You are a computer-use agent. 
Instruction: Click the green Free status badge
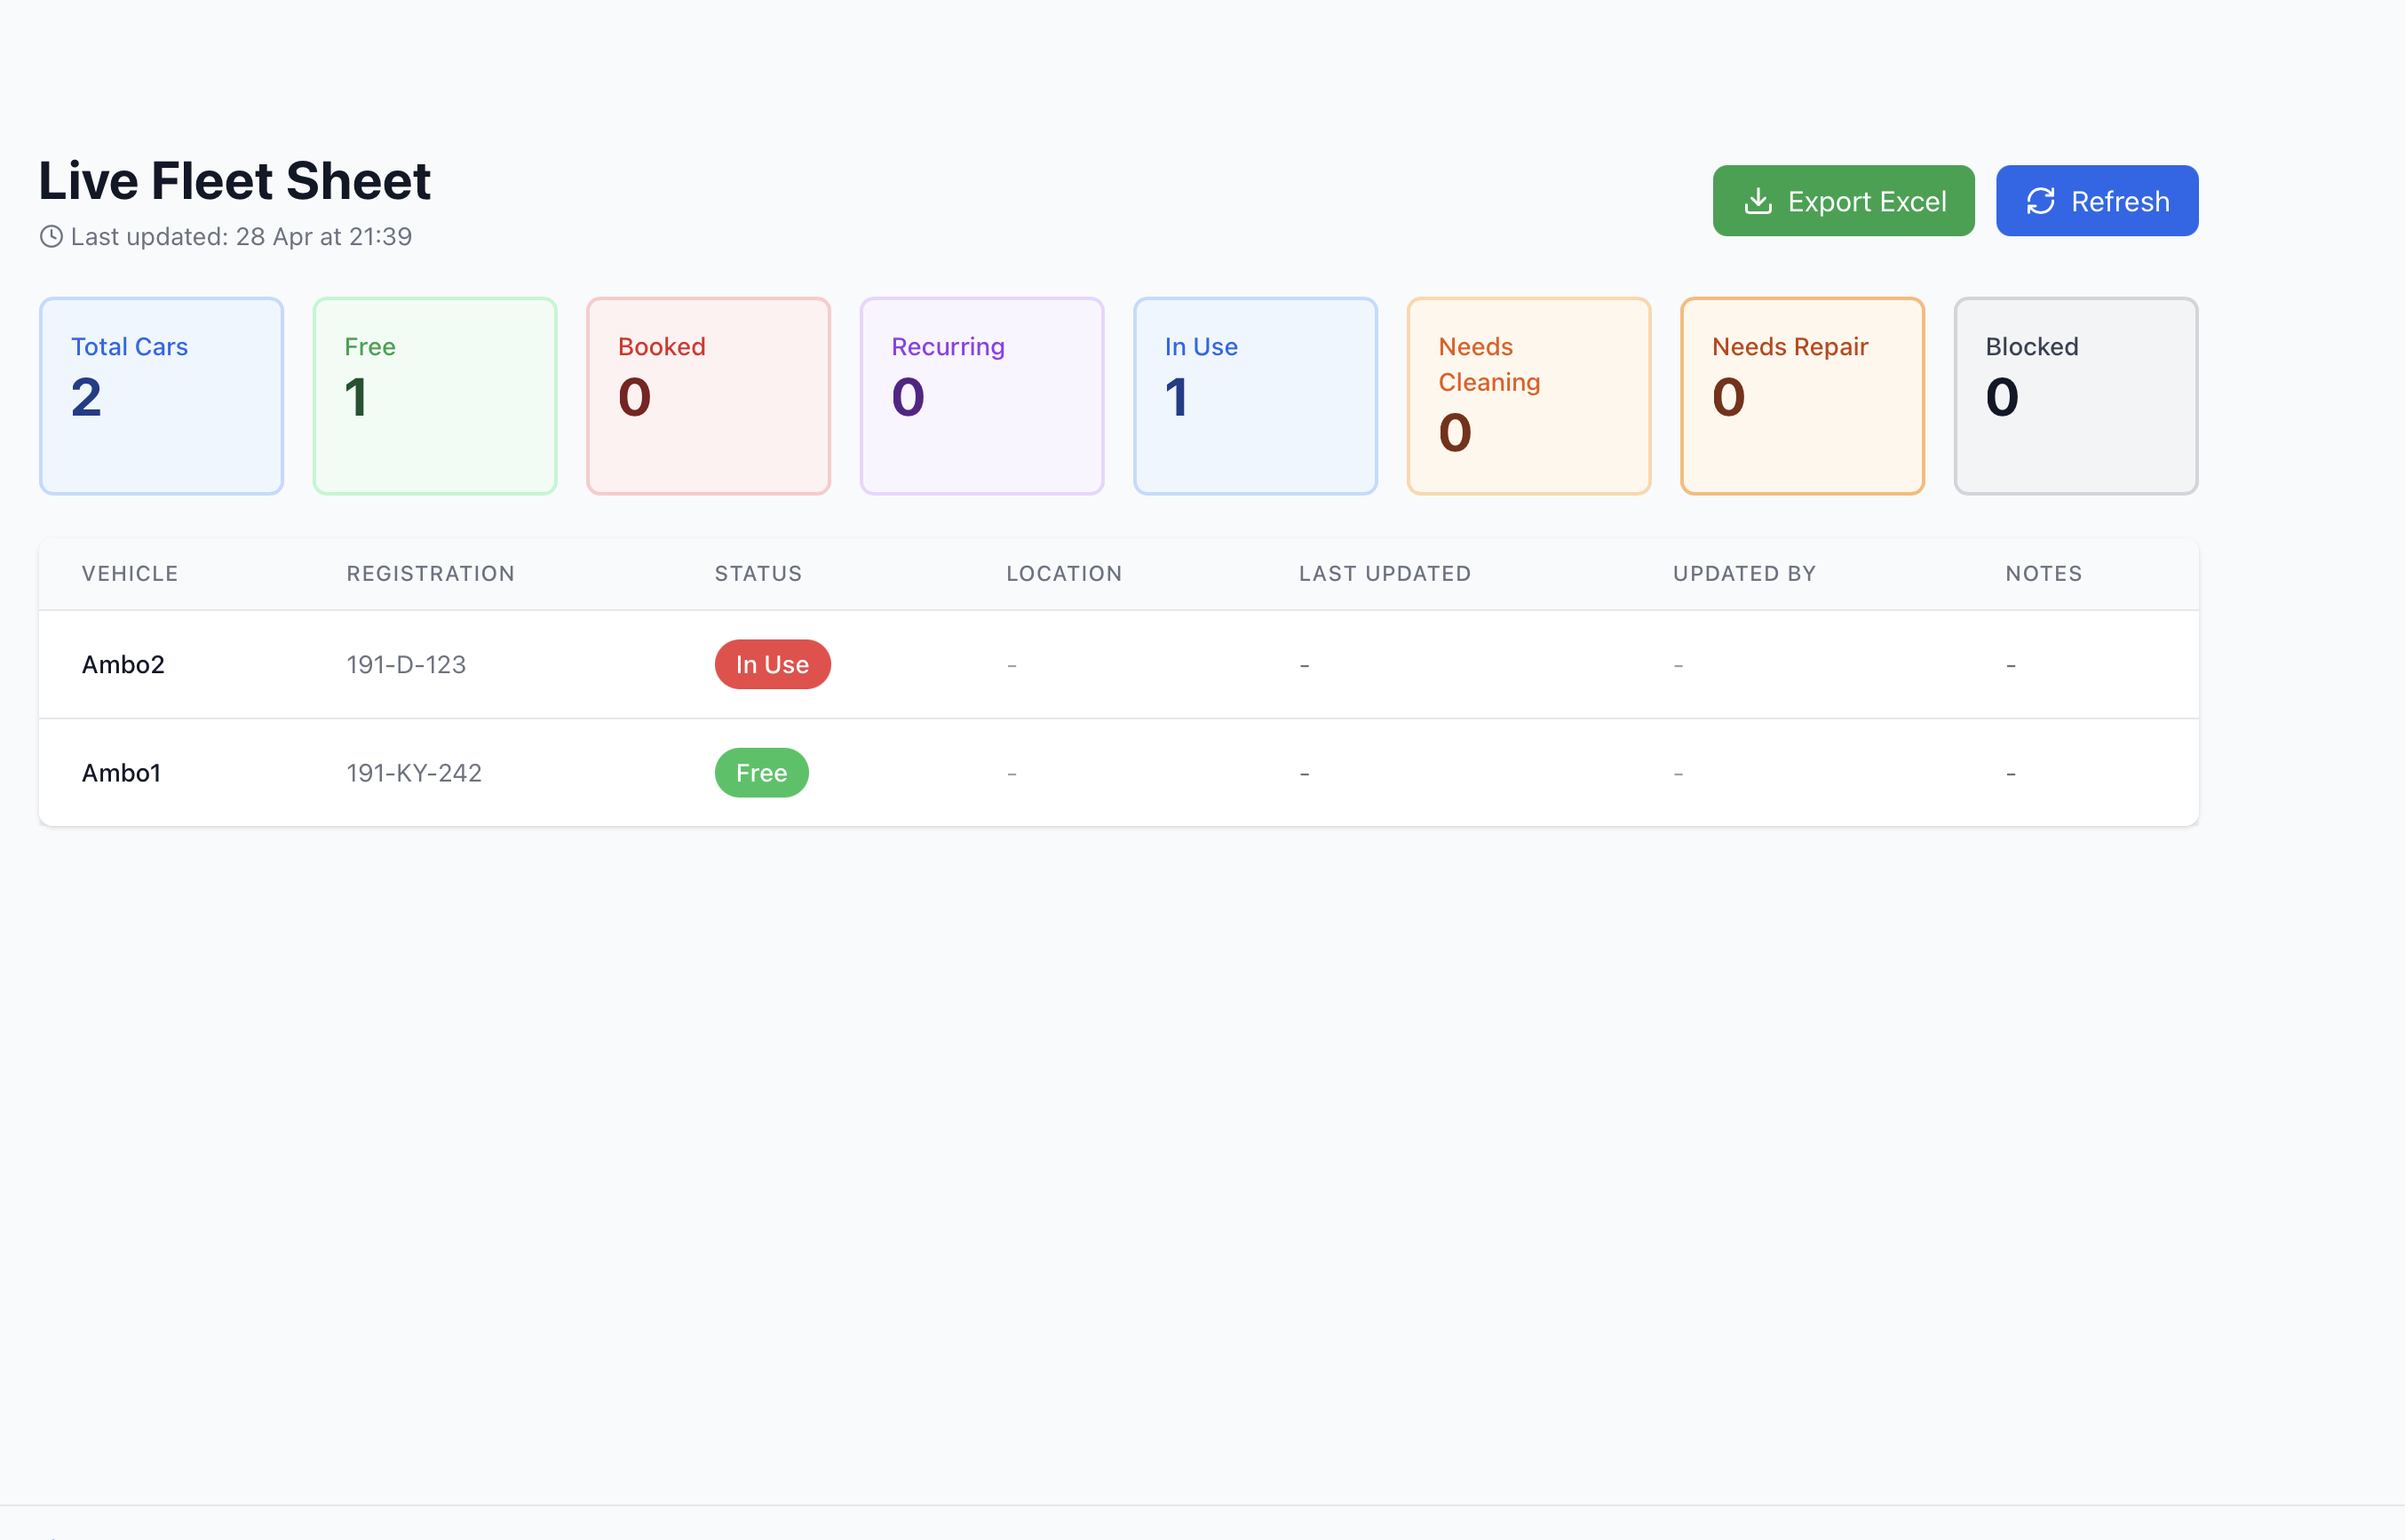[x=761, y=773]
